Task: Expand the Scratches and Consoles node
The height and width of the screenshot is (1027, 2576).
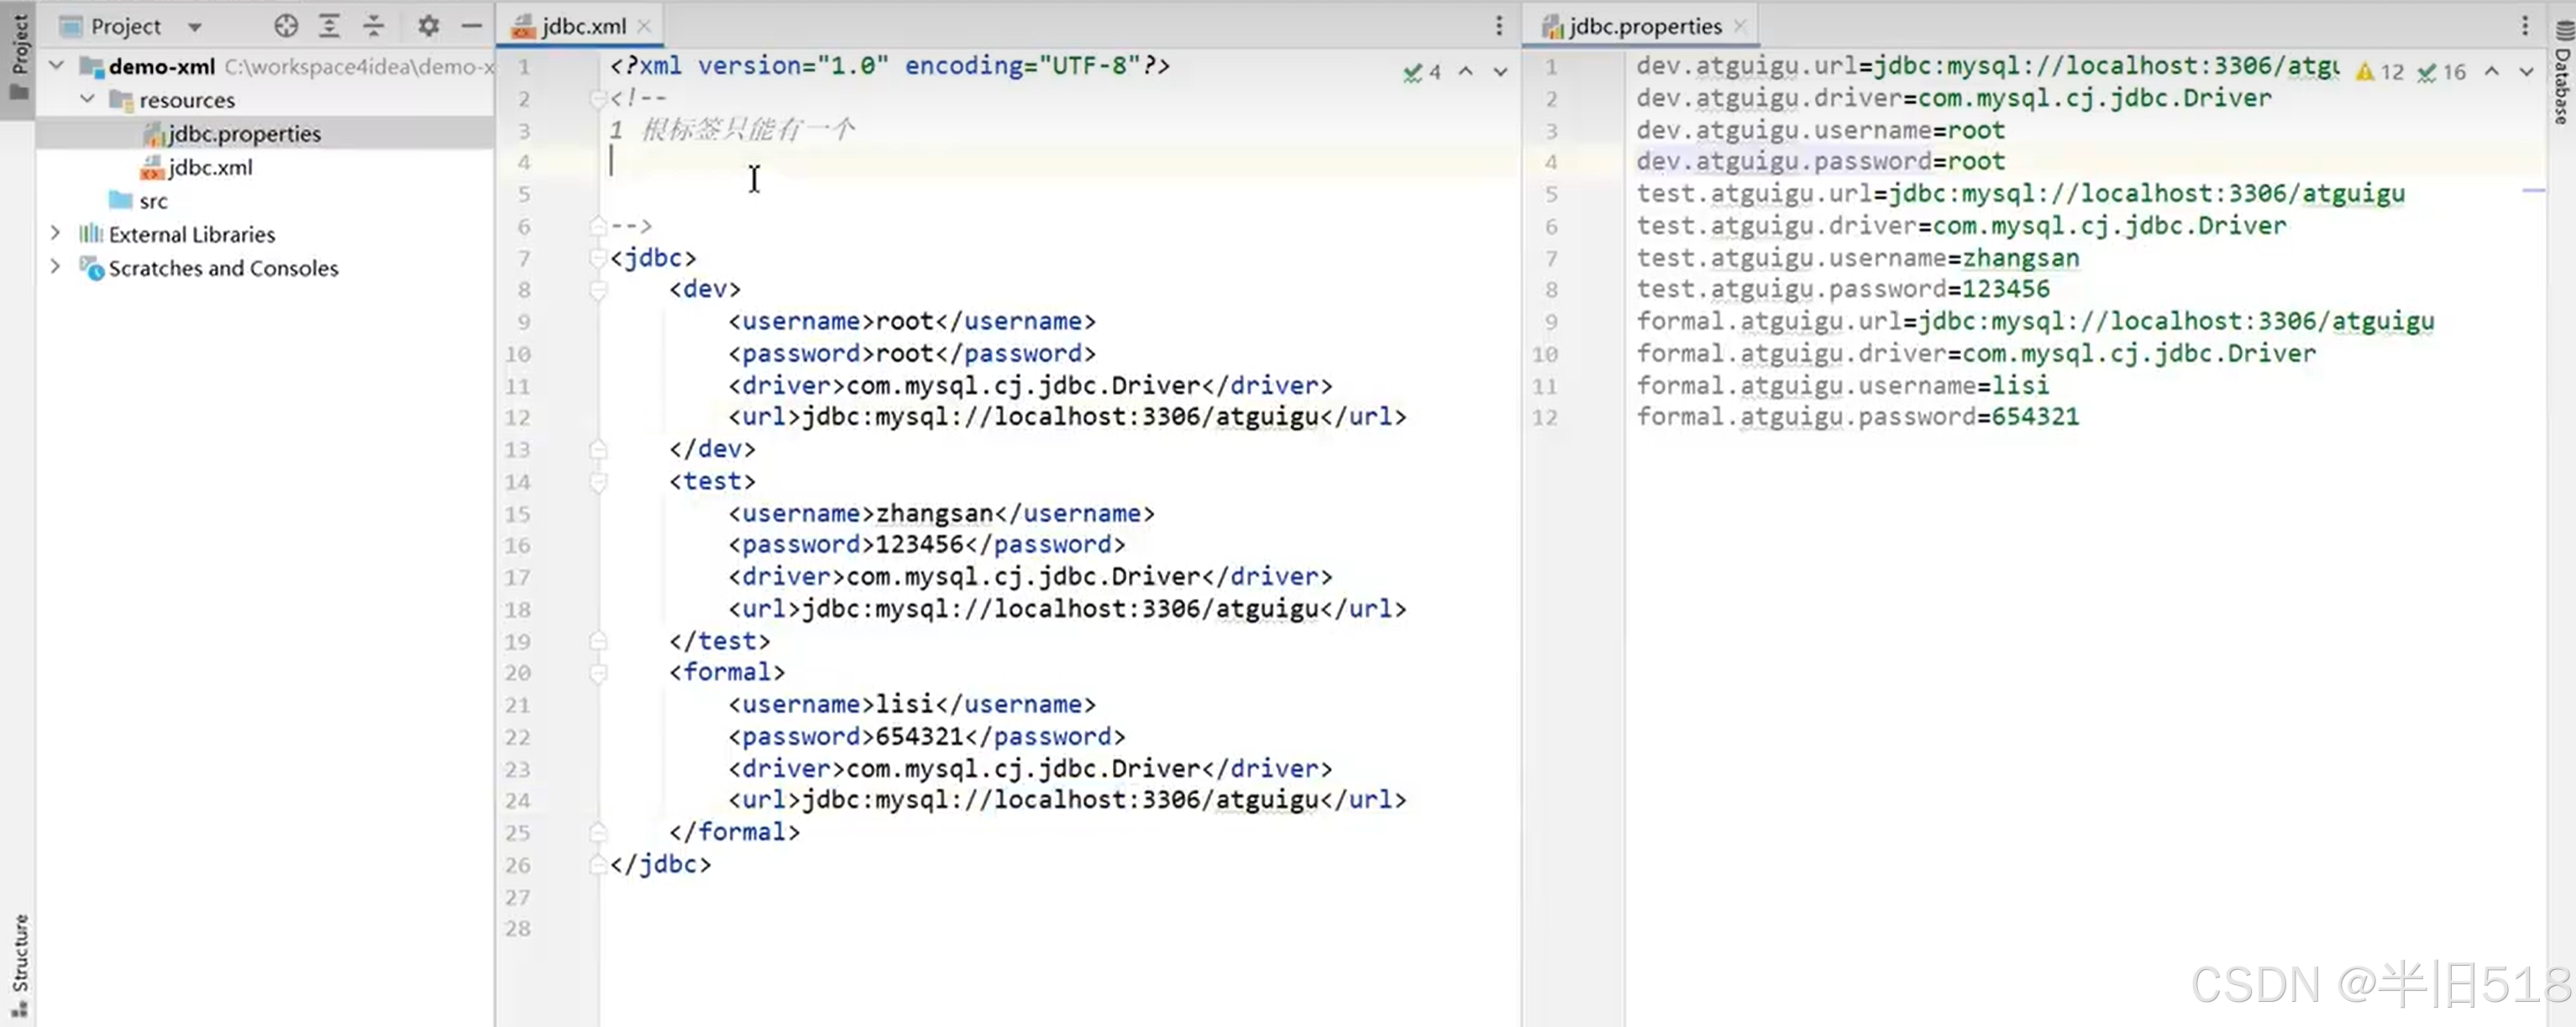Action: pyautogui.click(x=55, y=267)
